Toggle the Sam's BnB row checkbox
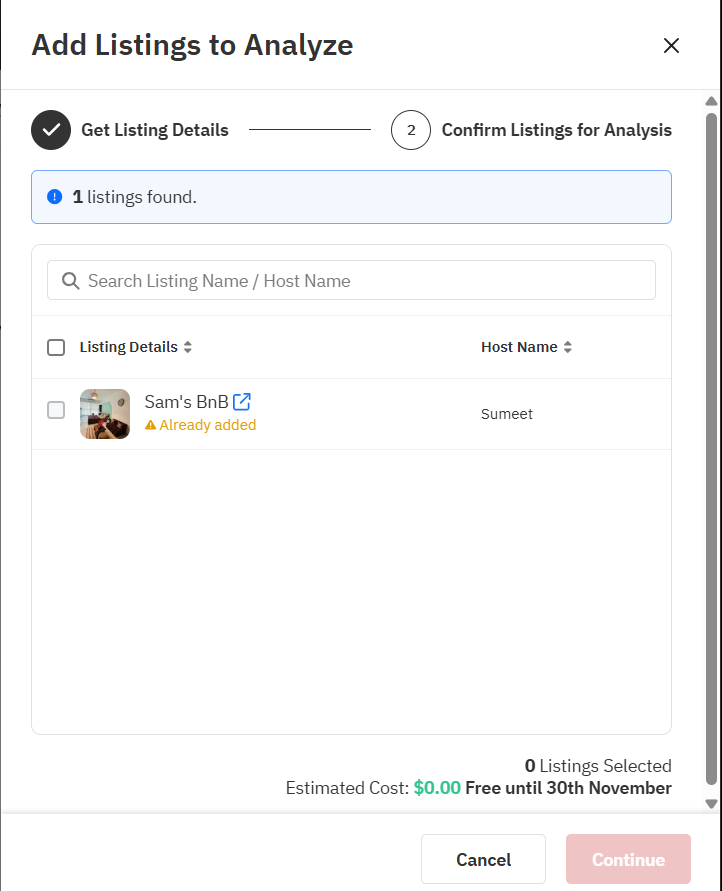722x891 pixels. coord(56,410)
